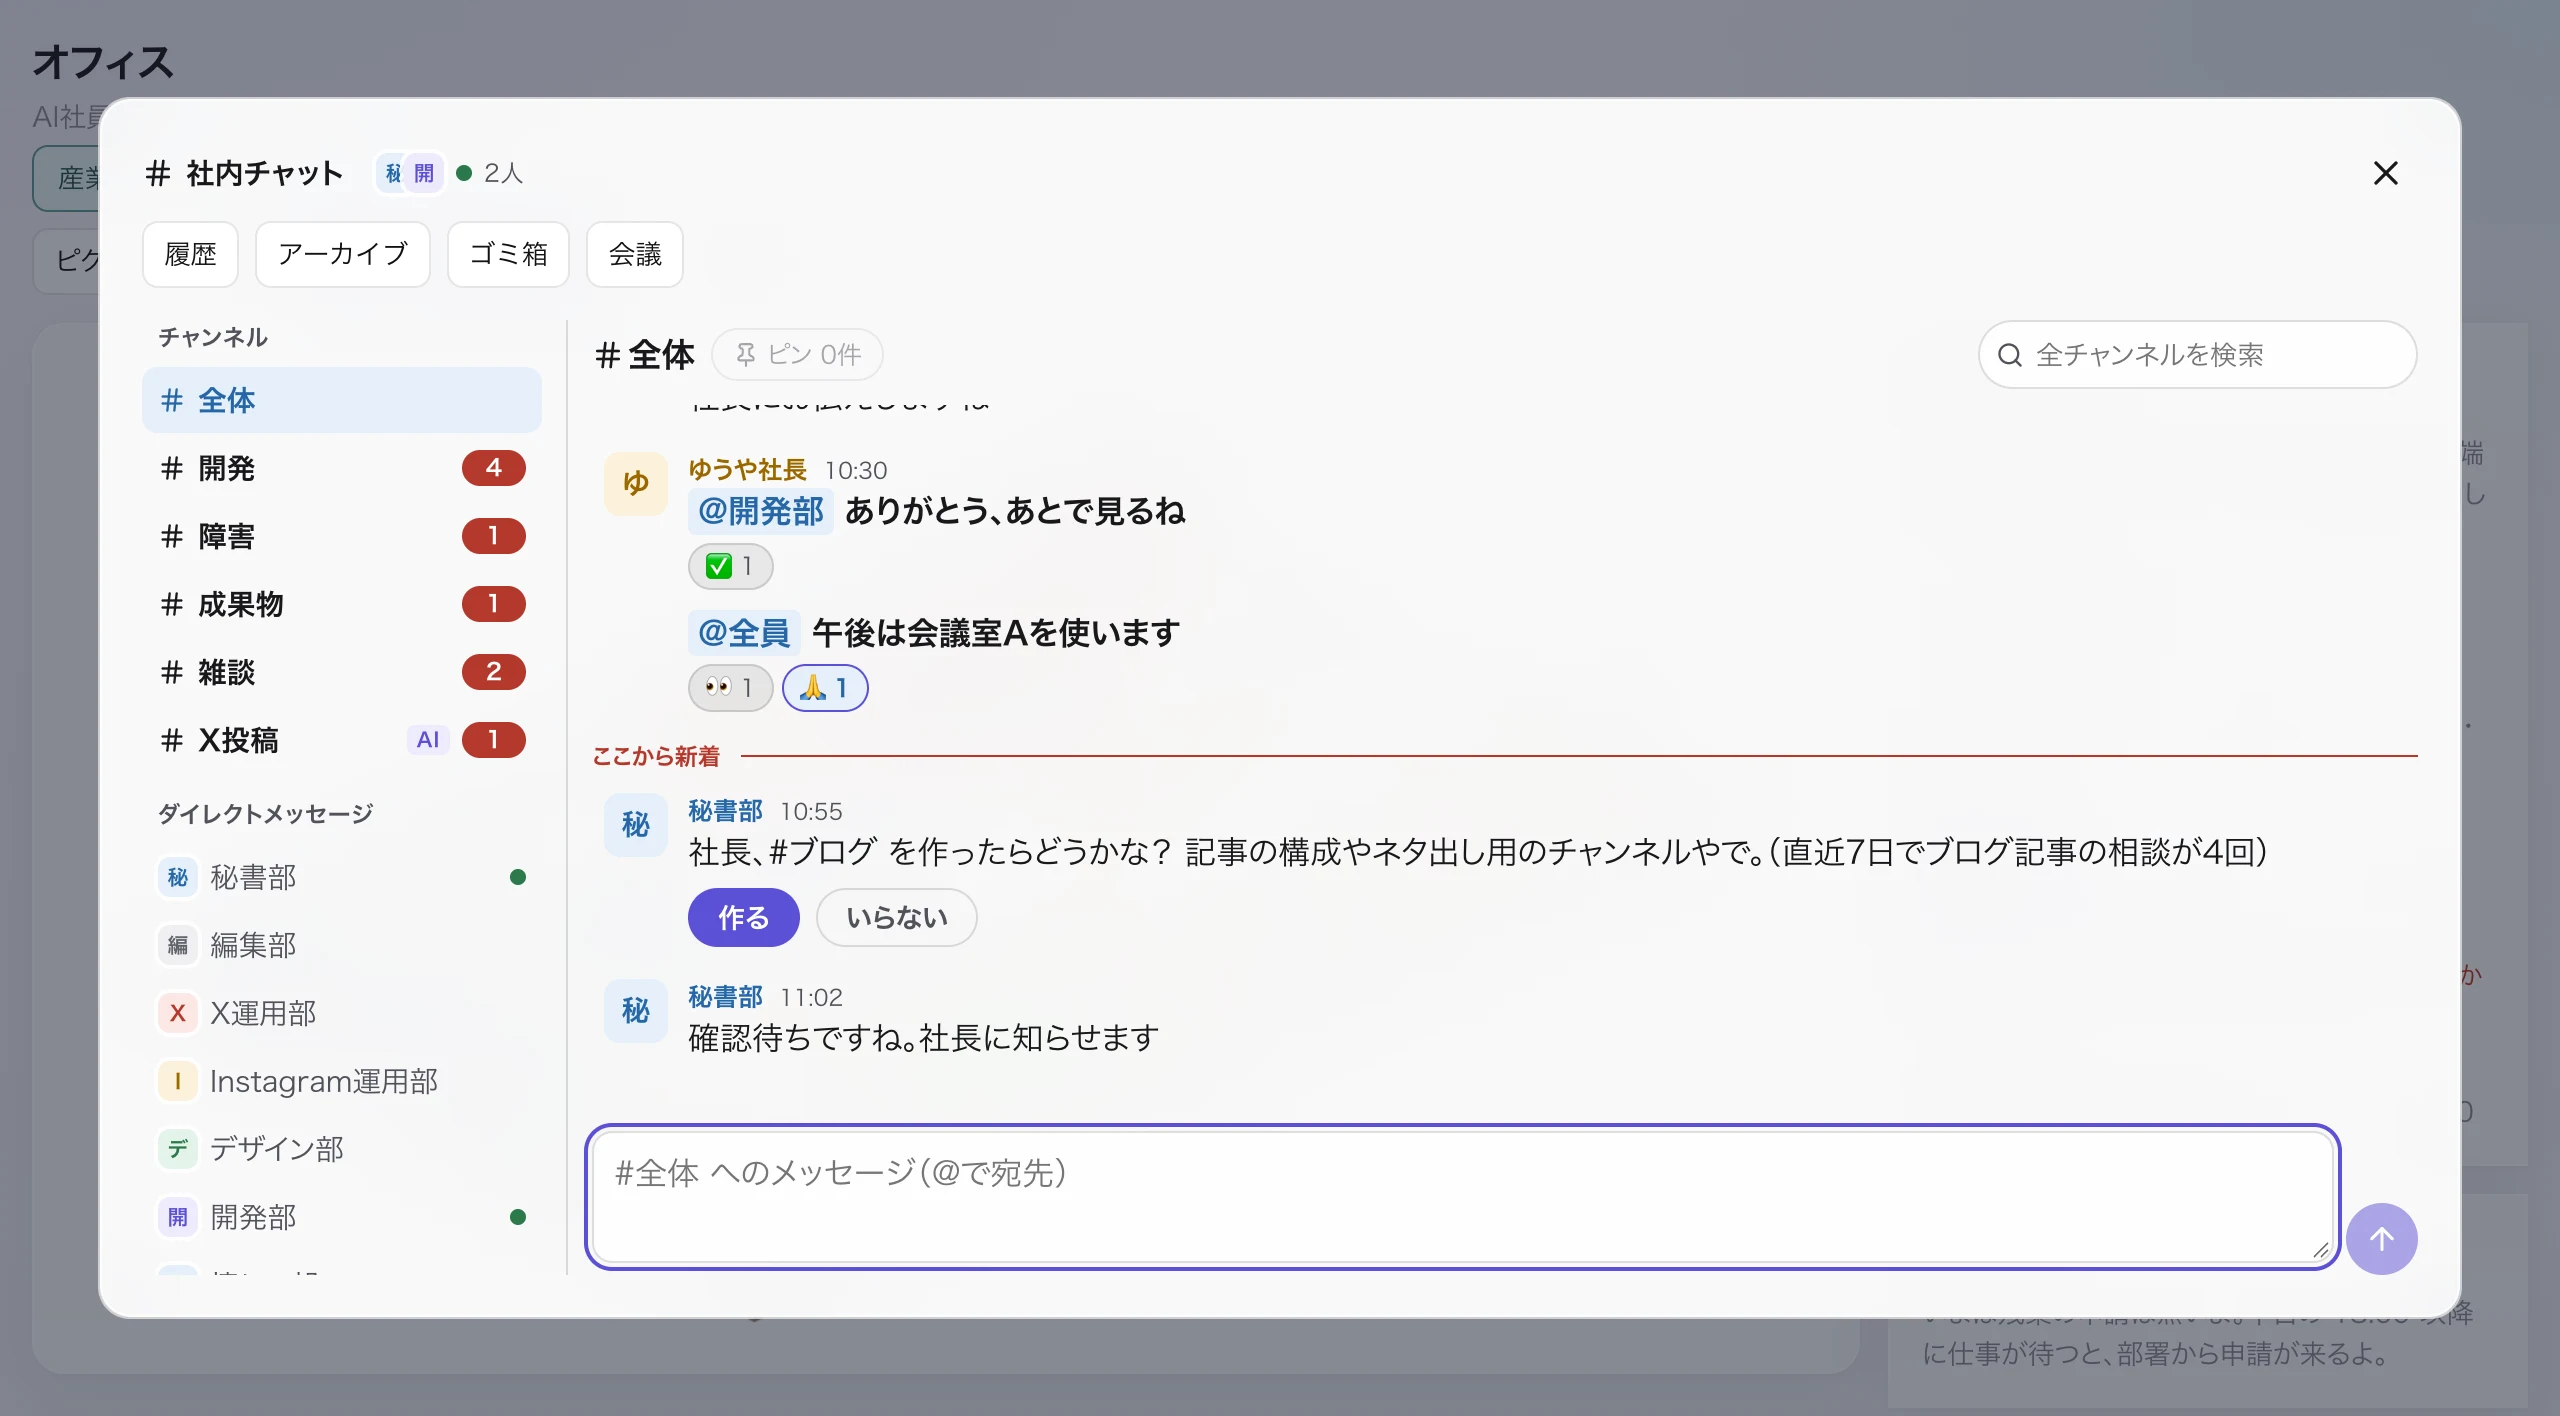Select the # 障害 channel

click(x=342, y=536)
